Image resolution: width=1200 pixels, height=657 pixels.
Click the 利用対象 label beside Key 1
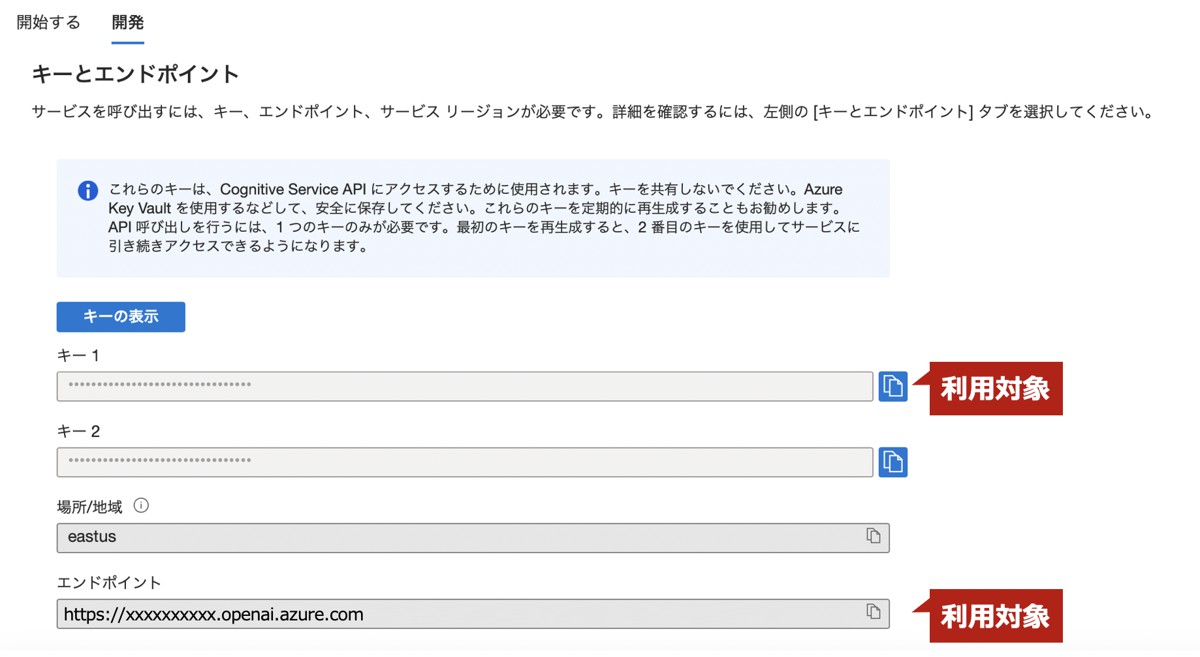[995, 388]
